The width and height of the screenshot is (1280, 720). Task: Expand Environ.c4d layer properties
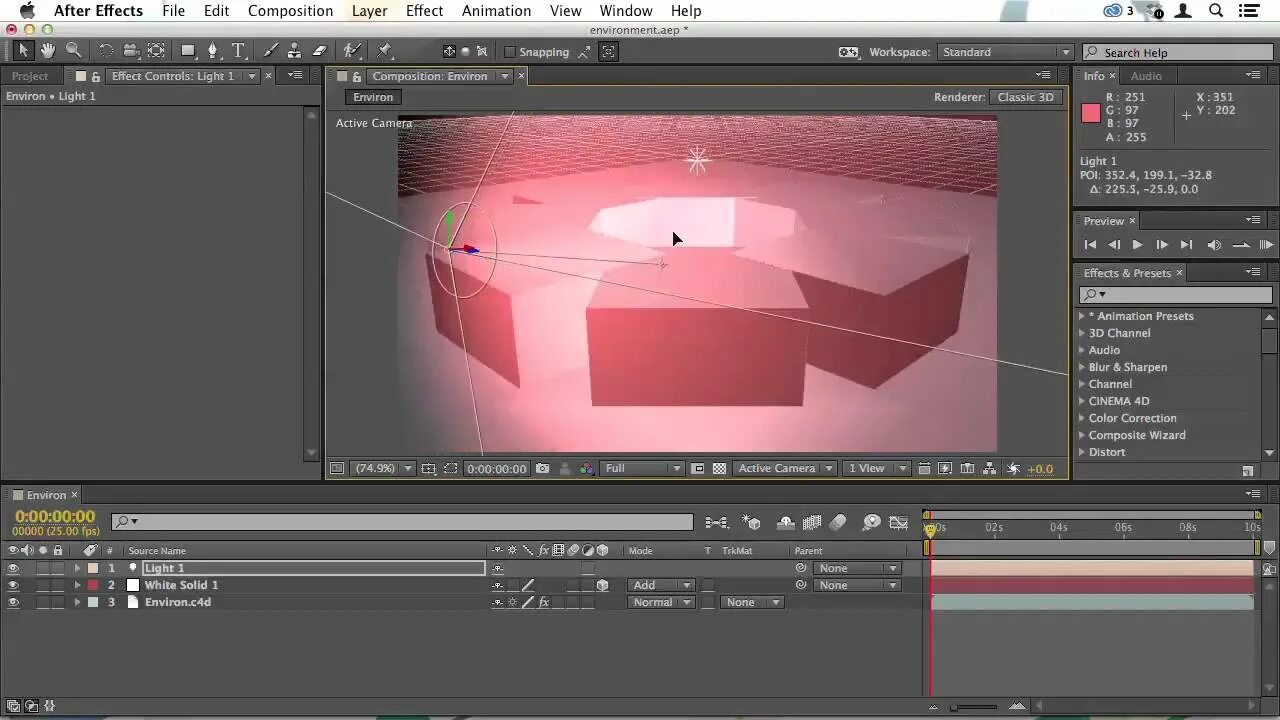click(77, 602)
